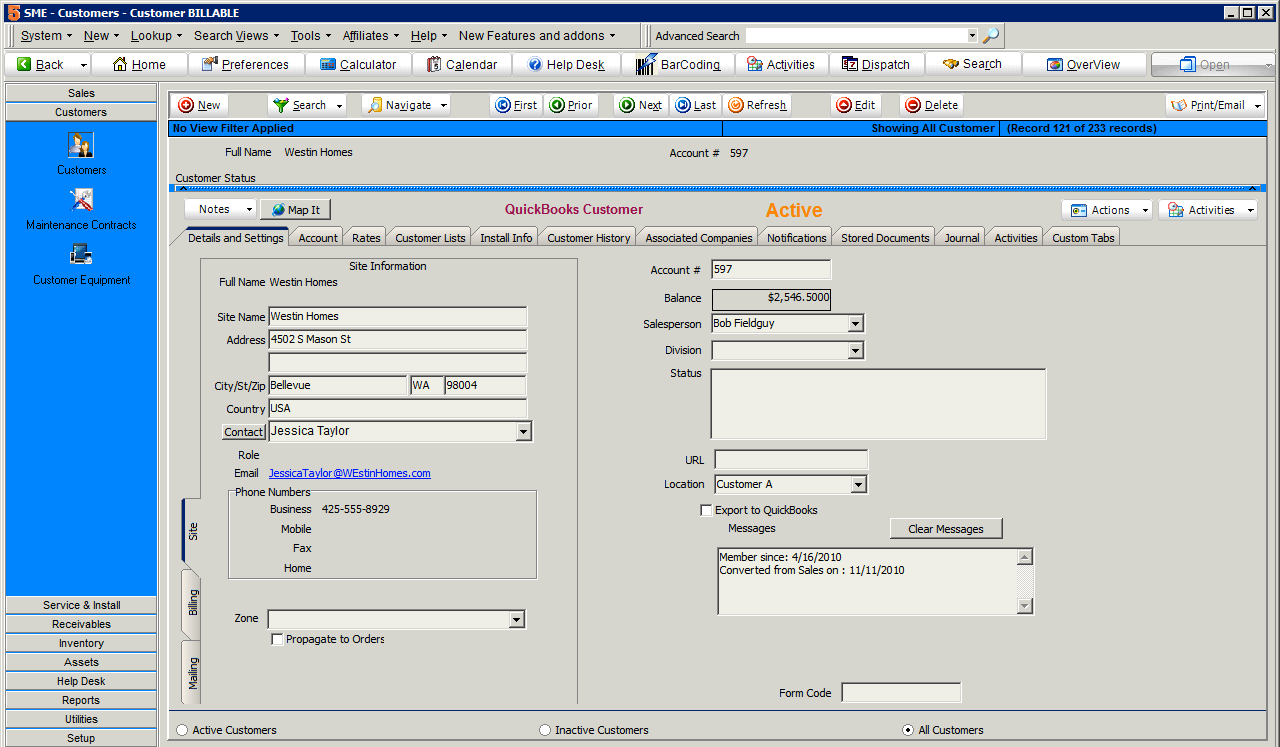Expand the Salesperson dropdown

coord(855,324)
